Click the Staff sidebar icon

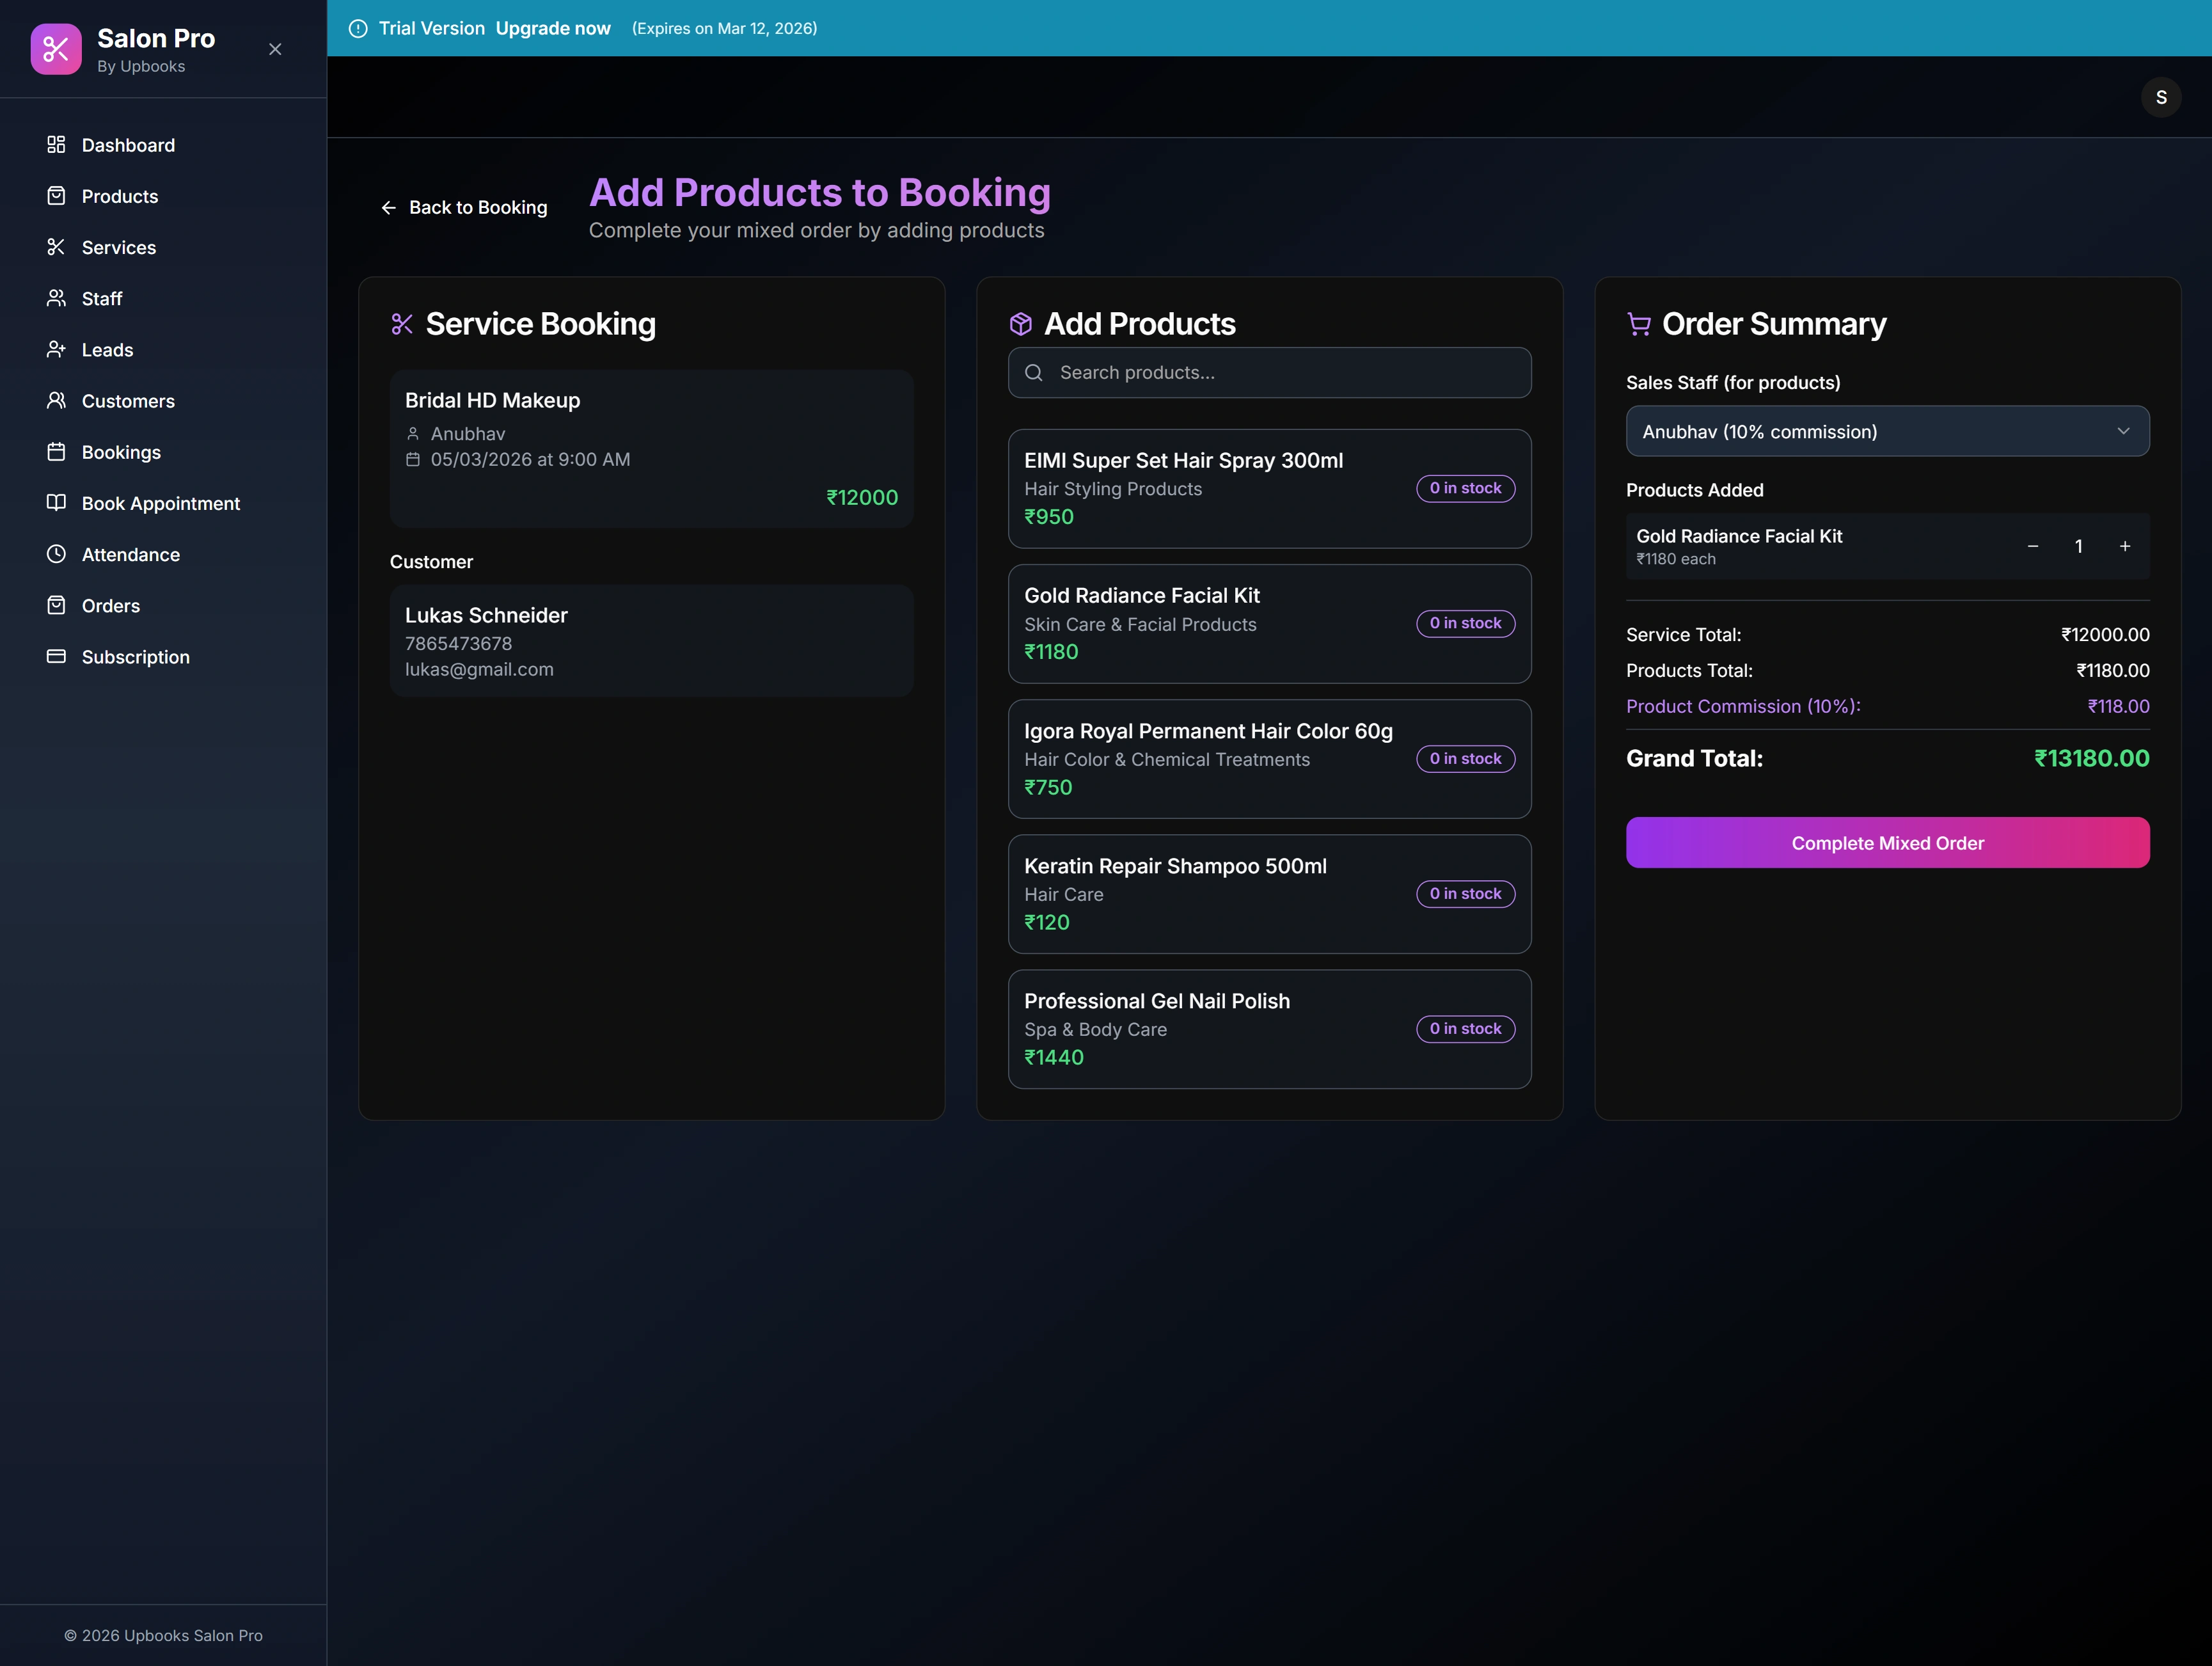57,298
